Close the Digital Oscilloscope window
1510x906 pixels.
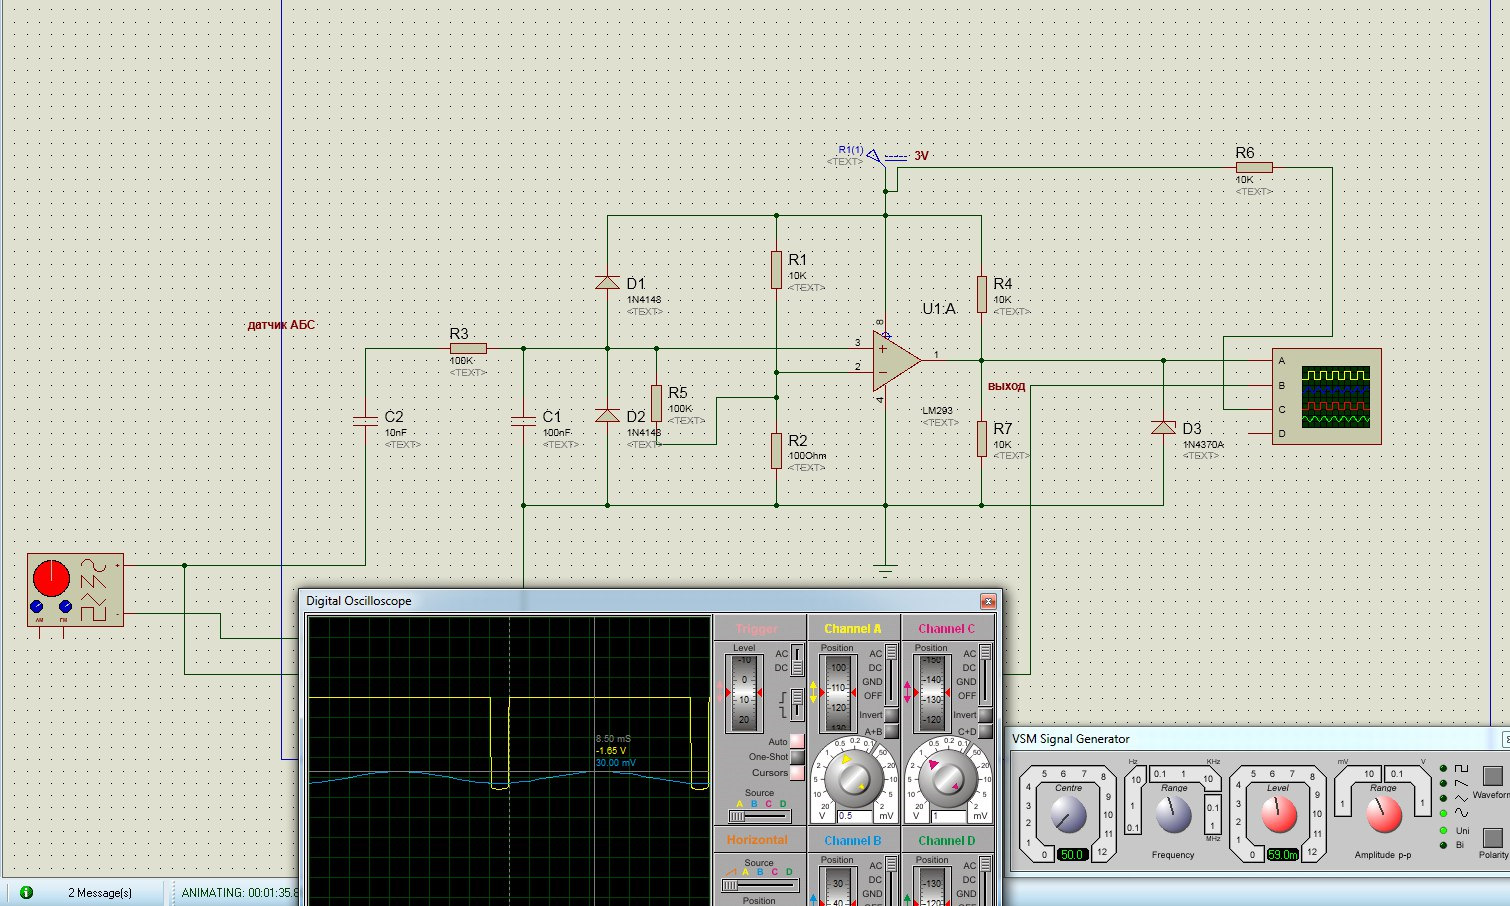pyautogui.click(x=988, y=601)
